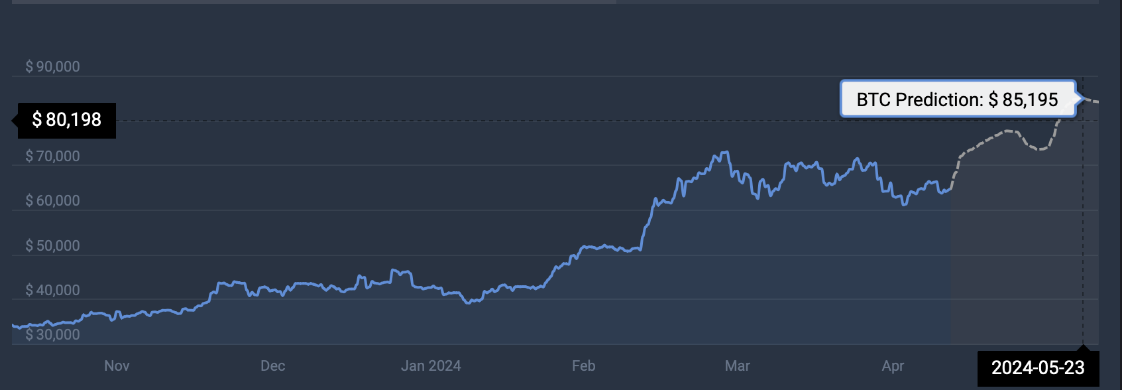Click the $ 90,000 axis label

tap(52, 67)
